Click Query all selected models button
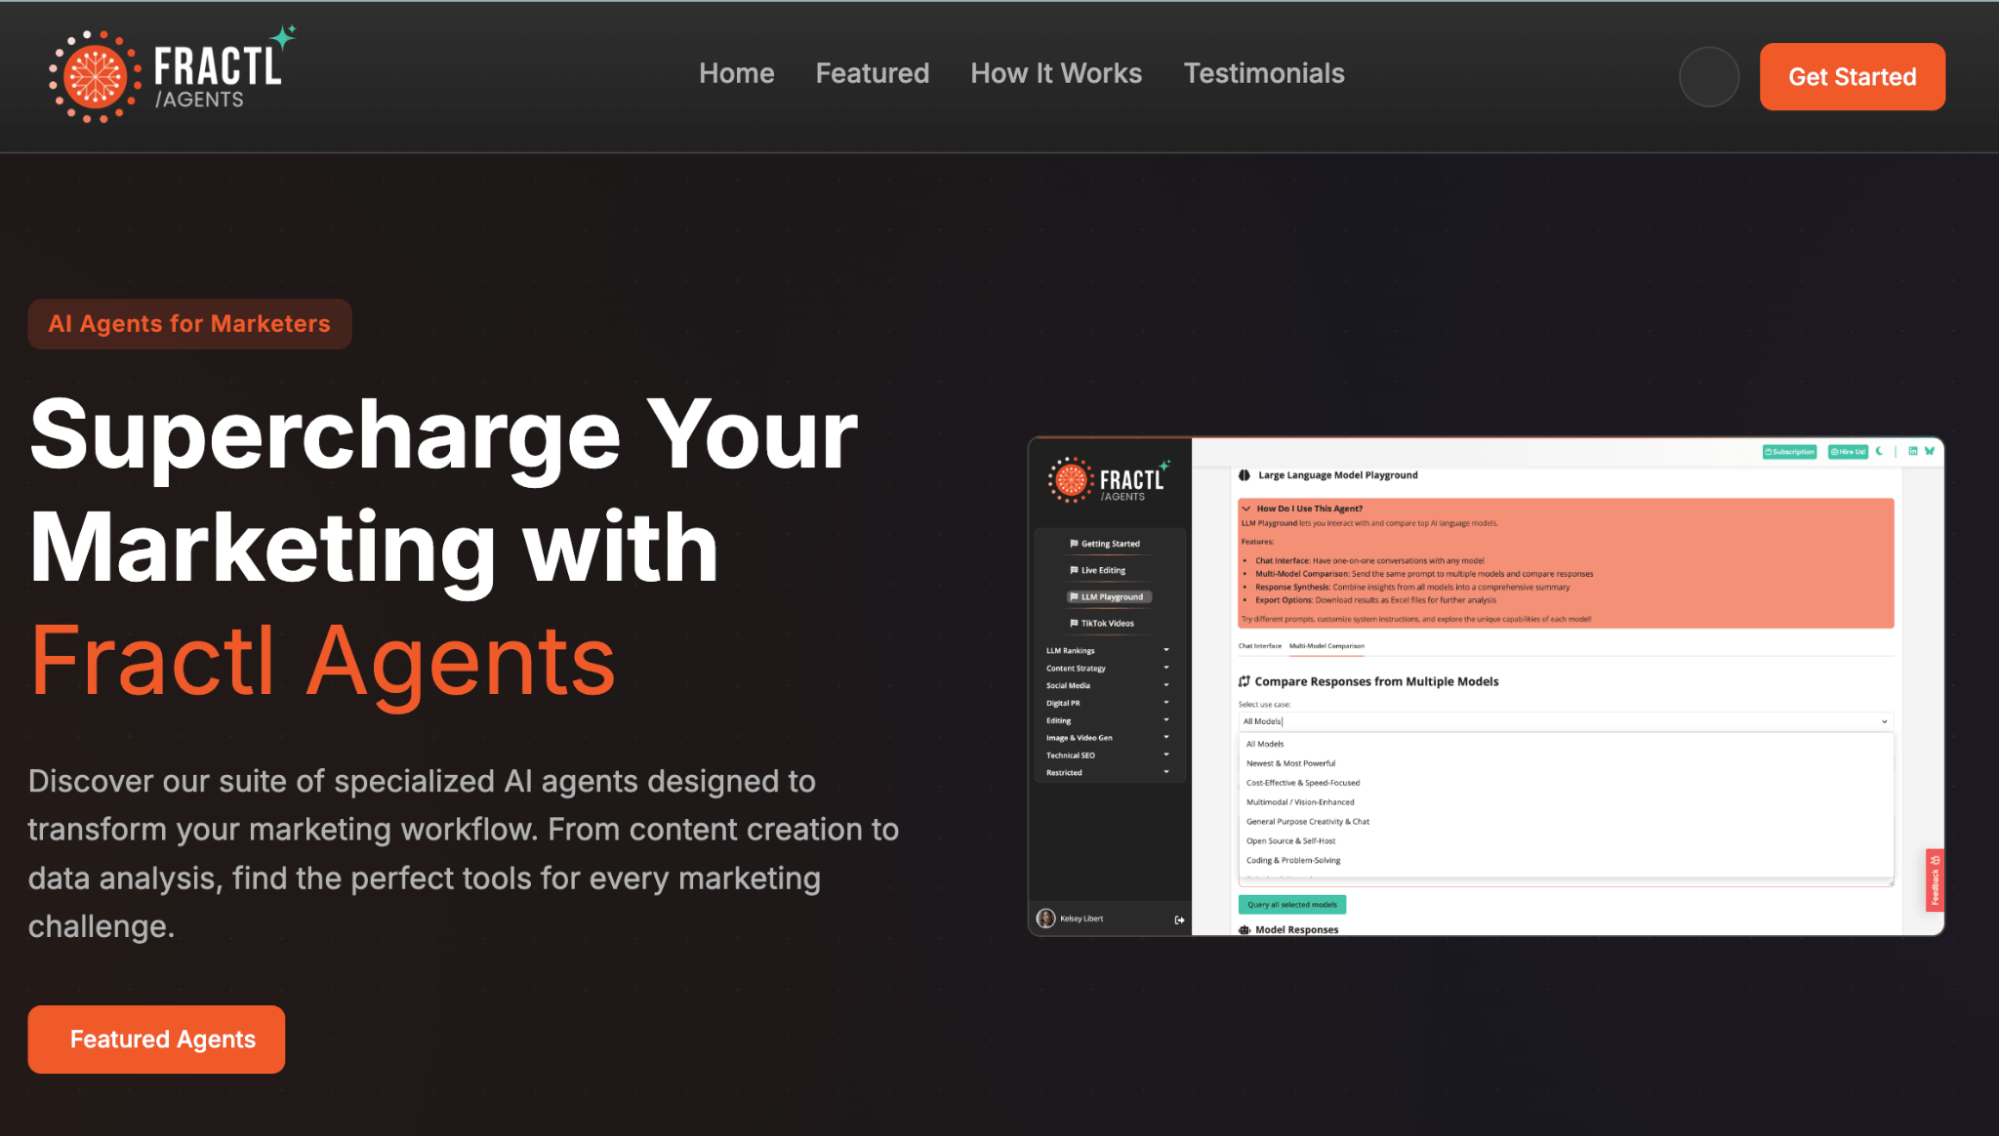Screen dimensions: 1999x1137 click(1292, 904)
